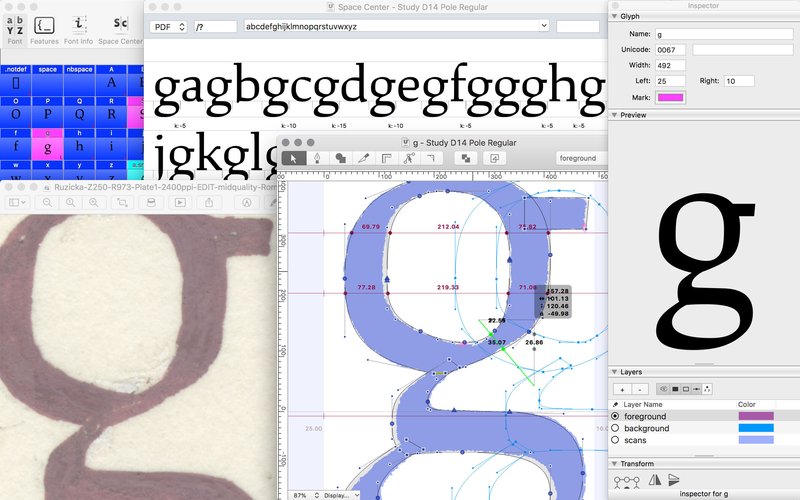Image resolution: width=800 pixels, height=500 pixels.
Task: Select the Pen drawing tool
Action: tap(317, 158)
